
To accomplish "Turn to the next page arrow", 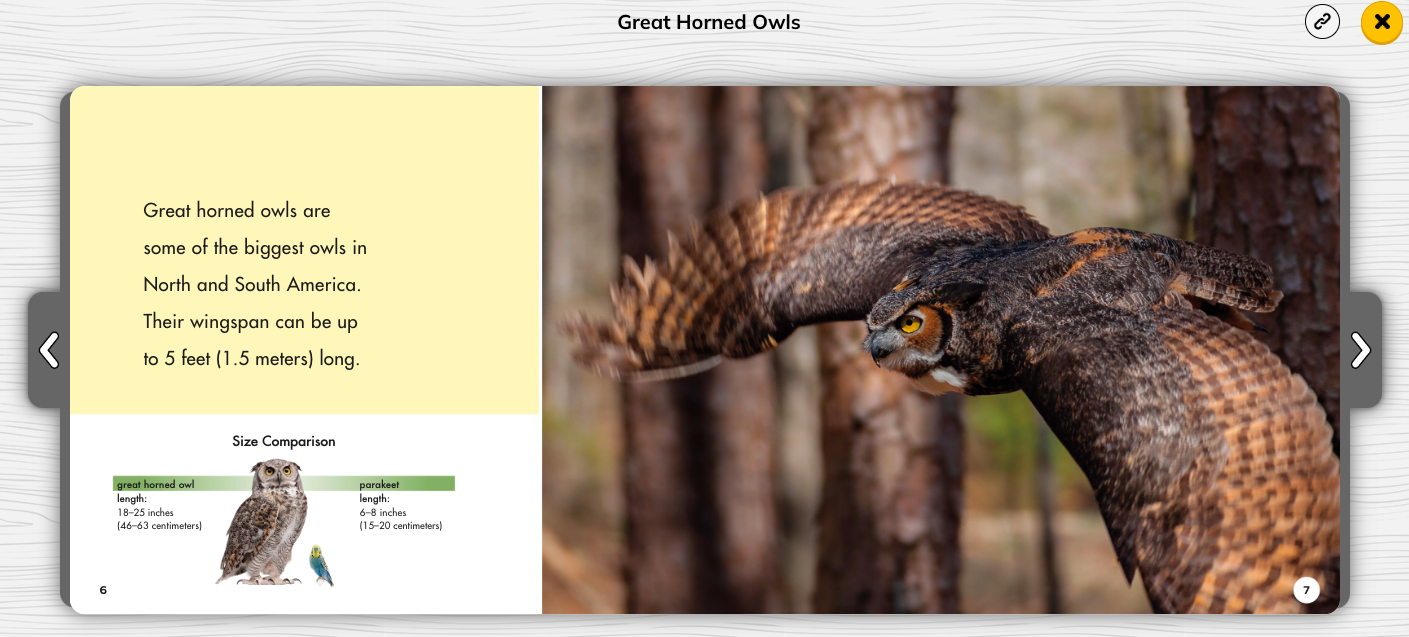I will (x=1360, y=350).
